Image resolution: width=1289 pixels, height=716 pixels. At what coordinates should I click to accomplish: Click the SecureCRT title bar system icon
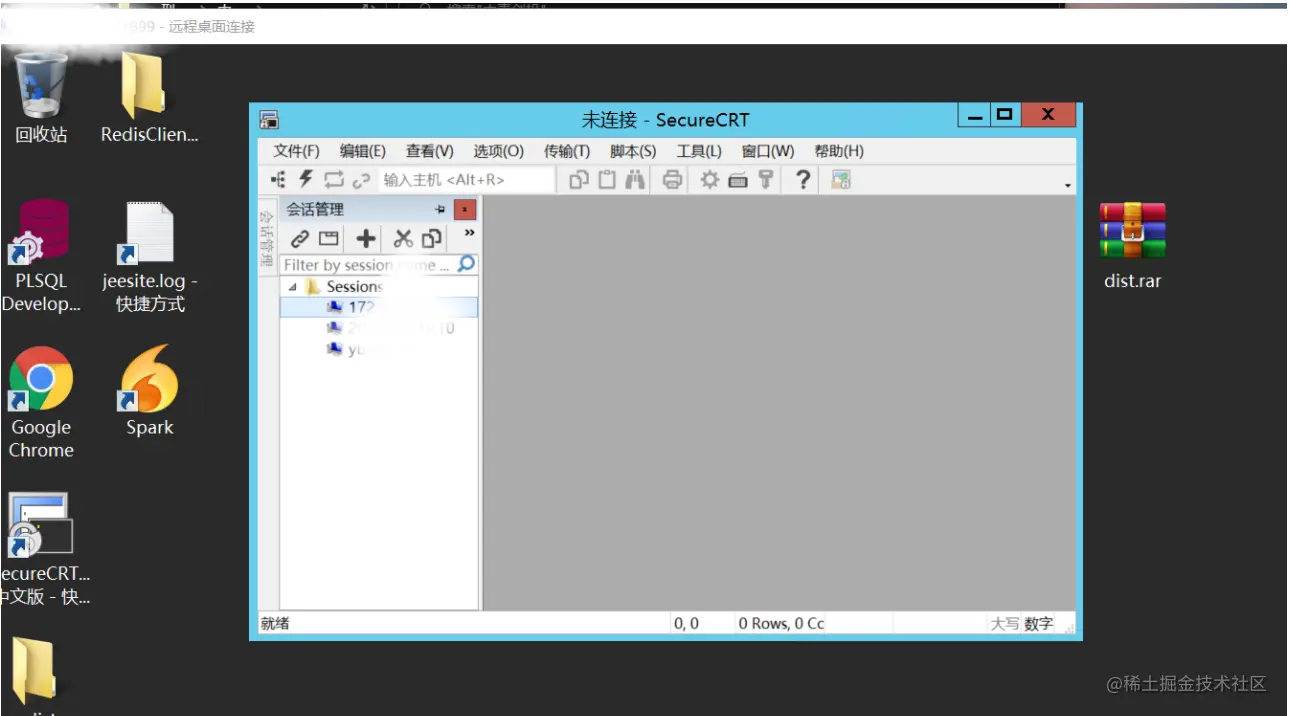tap(269, 120)
